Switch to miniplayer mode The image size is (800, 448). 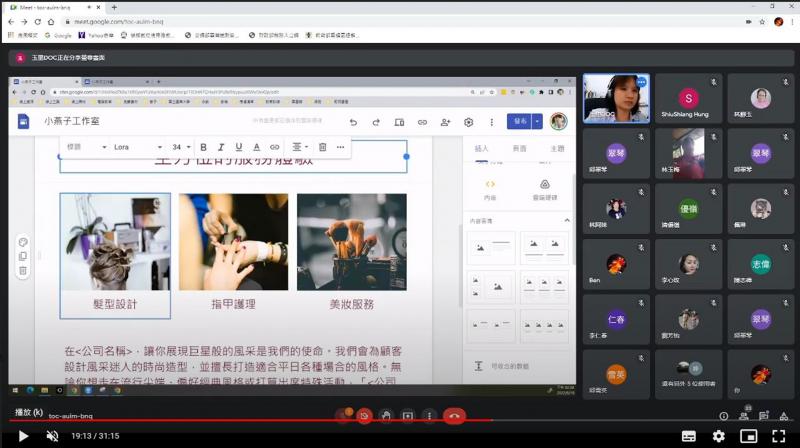(748, 436)
